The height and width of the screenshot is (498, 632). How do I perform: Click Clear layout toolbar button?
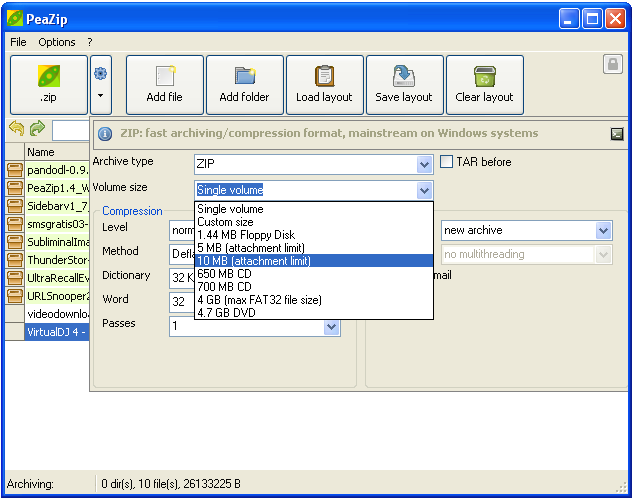(x=484, y=85)
